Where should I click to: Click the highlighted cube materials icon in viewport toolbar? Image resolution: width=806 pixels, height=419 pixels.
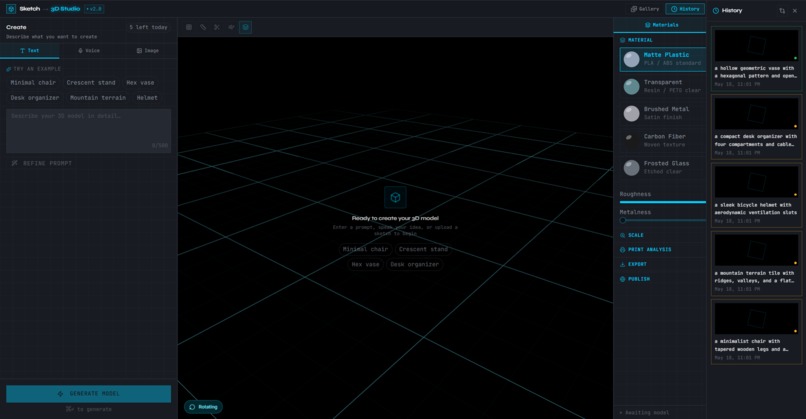[x=246, y=27]
